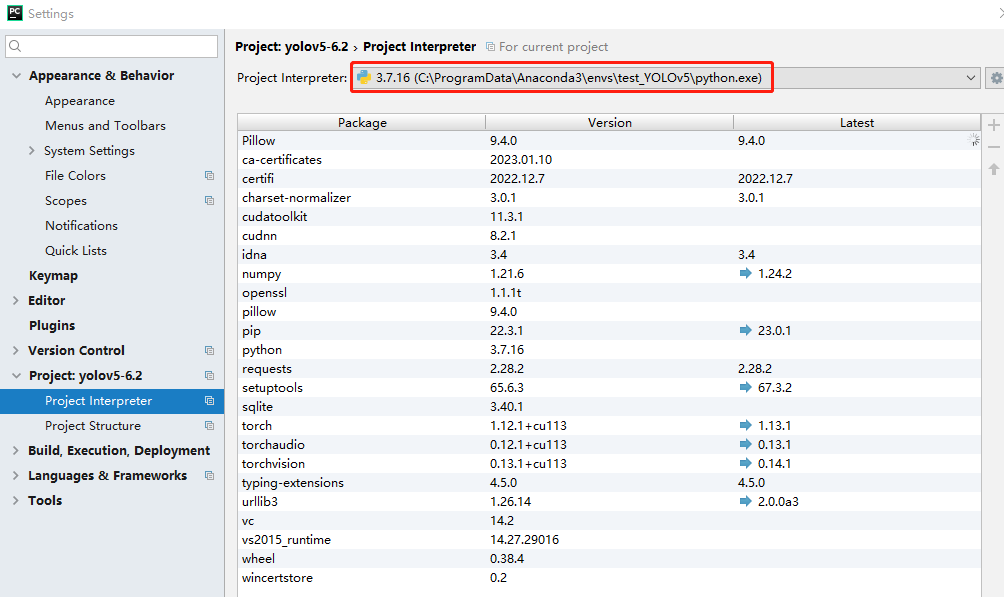Click the project icon beside Project: yolov5-6.2

coord(209,375)
